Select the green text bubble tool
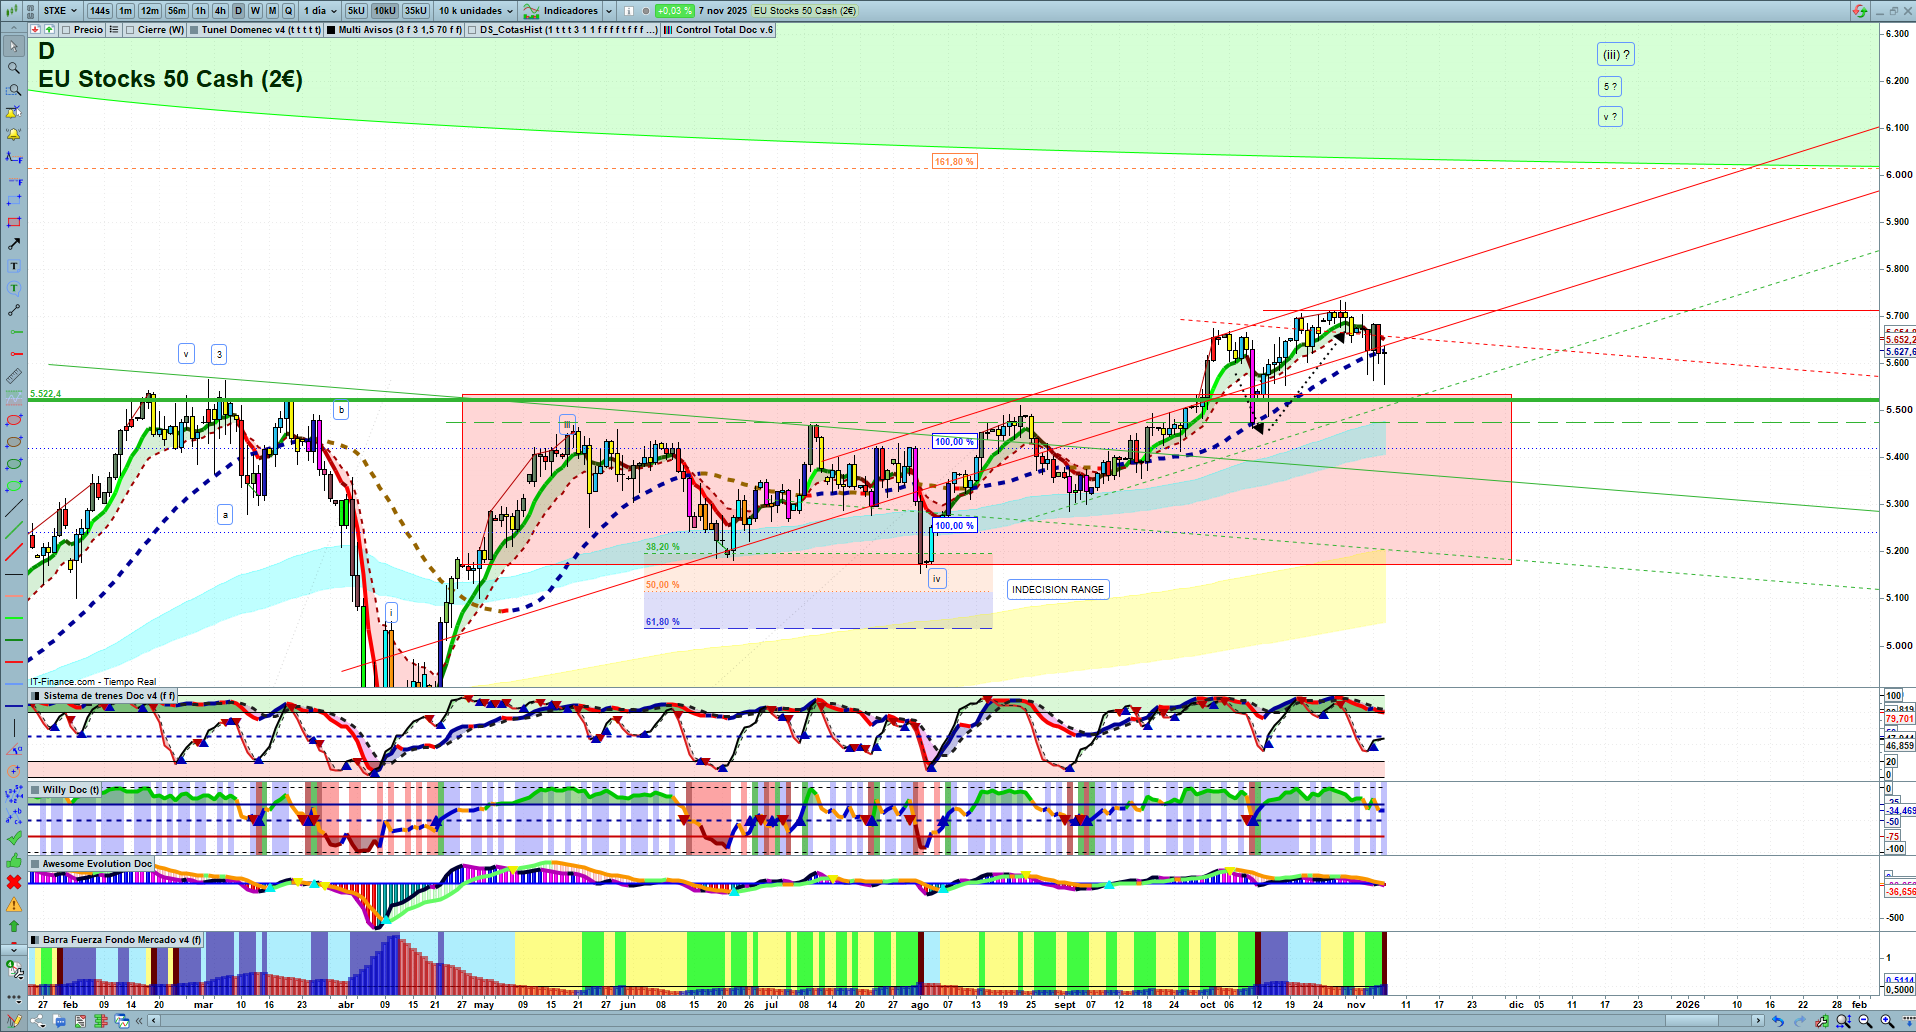The height and width of the screenshot is (1032, 1916). tap(14, 288)
